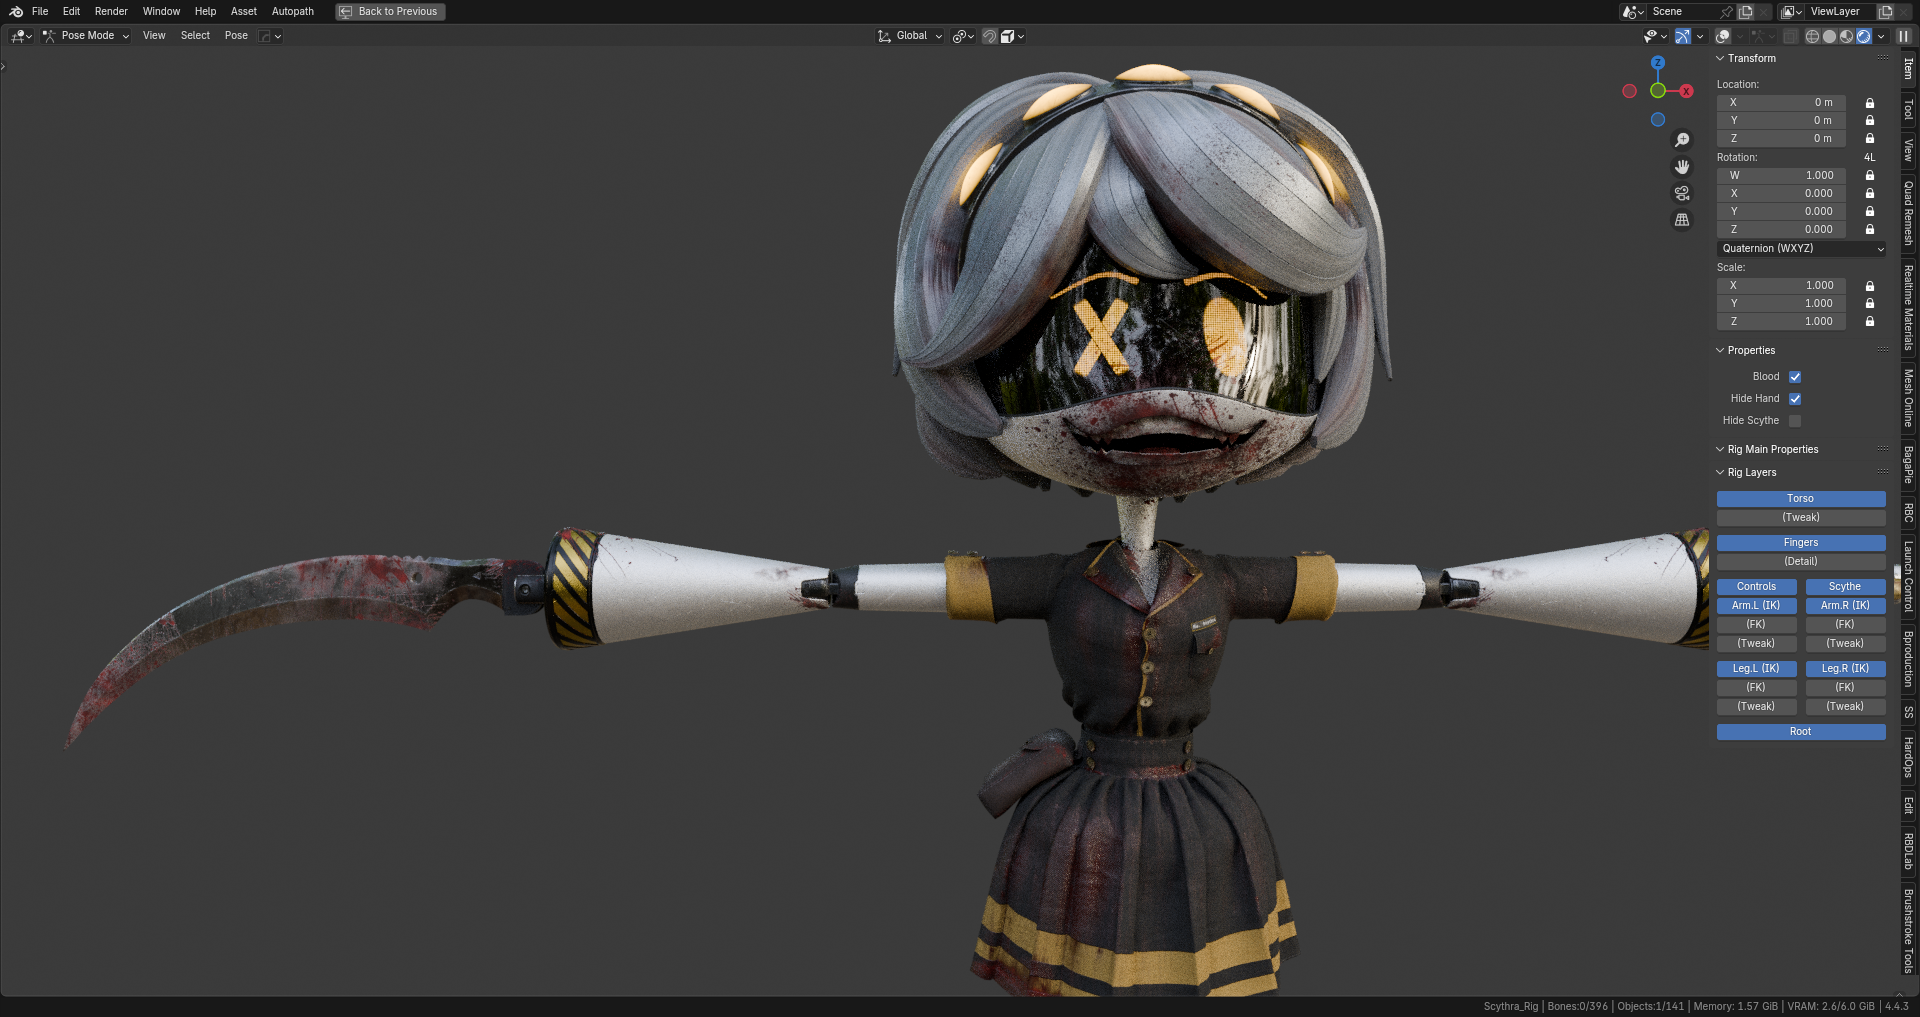Open the editor type selector icon
Screen dimensions: 1920x1017
(x=21, y=36)
